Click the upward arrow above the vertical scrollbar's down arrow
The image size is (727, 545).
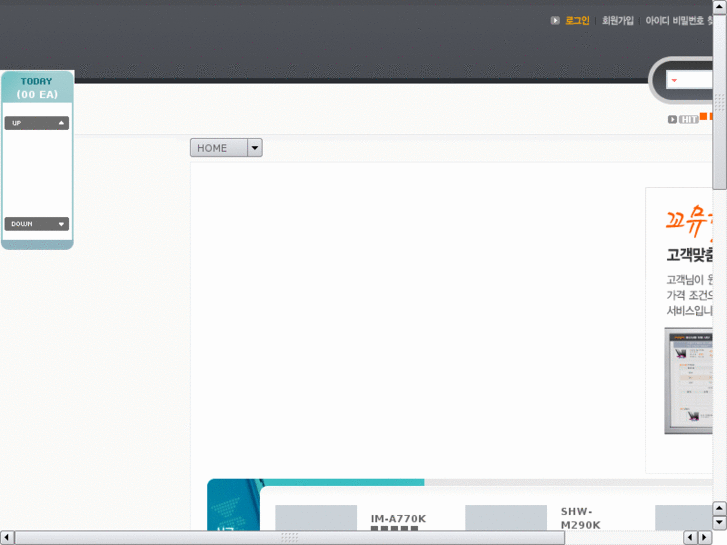(x=720, y=508)
